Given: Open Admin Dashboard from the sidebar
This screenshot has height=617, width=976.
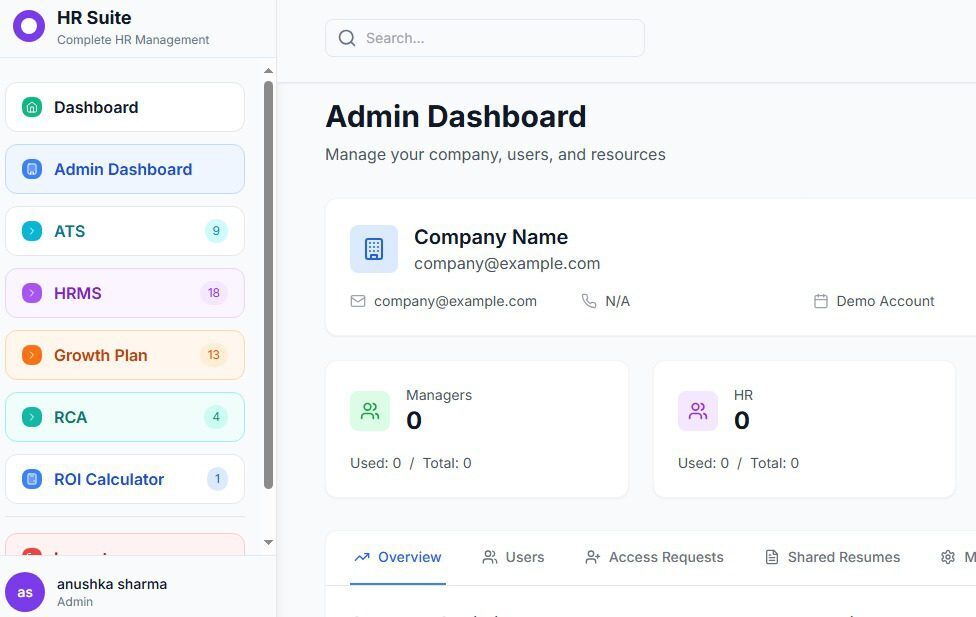Looking at the screenshot, I should tap(125, 169).
